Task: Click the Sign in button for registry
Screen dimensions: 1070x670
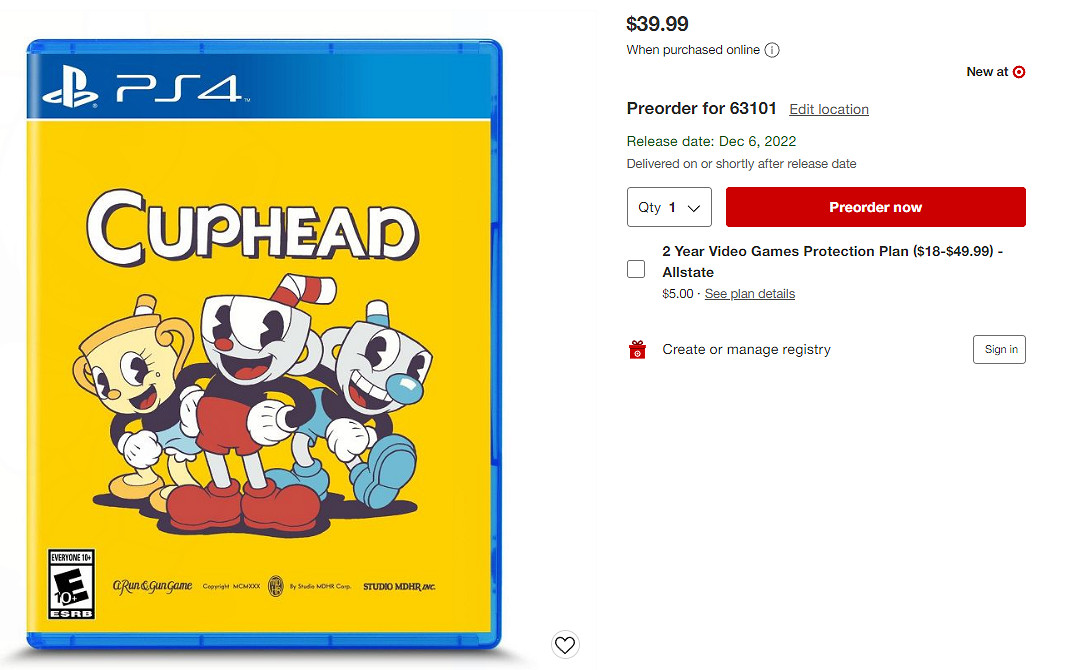Action: [999, 349]
